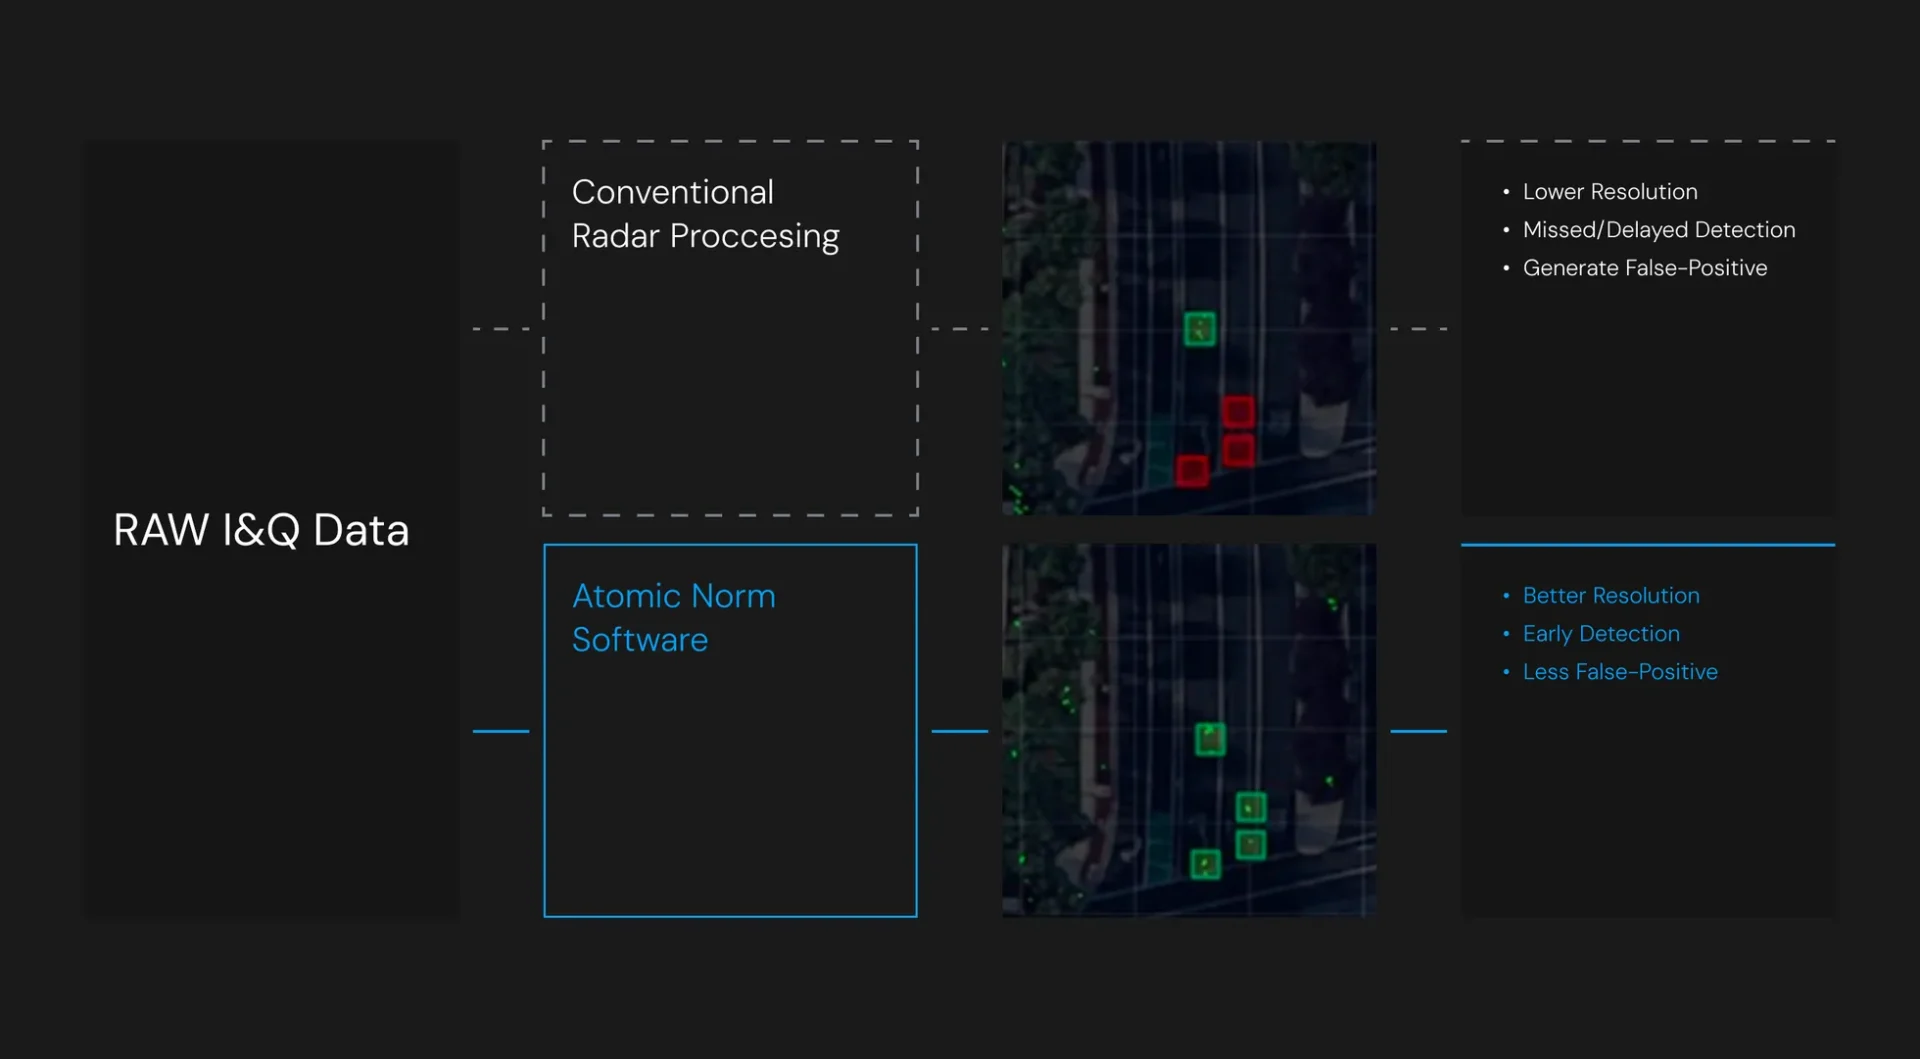This screenshot has height=1059, width=1920.
Task: Select the Atomic Norm Software title
Action: (x=673, y=618)
